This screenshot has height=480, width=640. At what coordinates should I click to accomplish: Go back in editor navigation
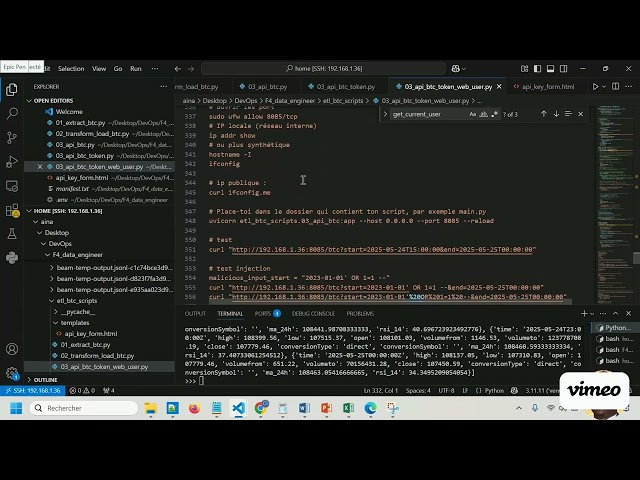point(178,69)
